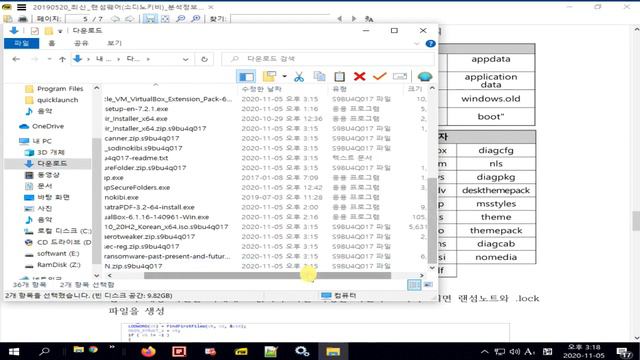Select 로컬 디스크 (C:) drive
The image size is (640, 360).
[64, 231]
